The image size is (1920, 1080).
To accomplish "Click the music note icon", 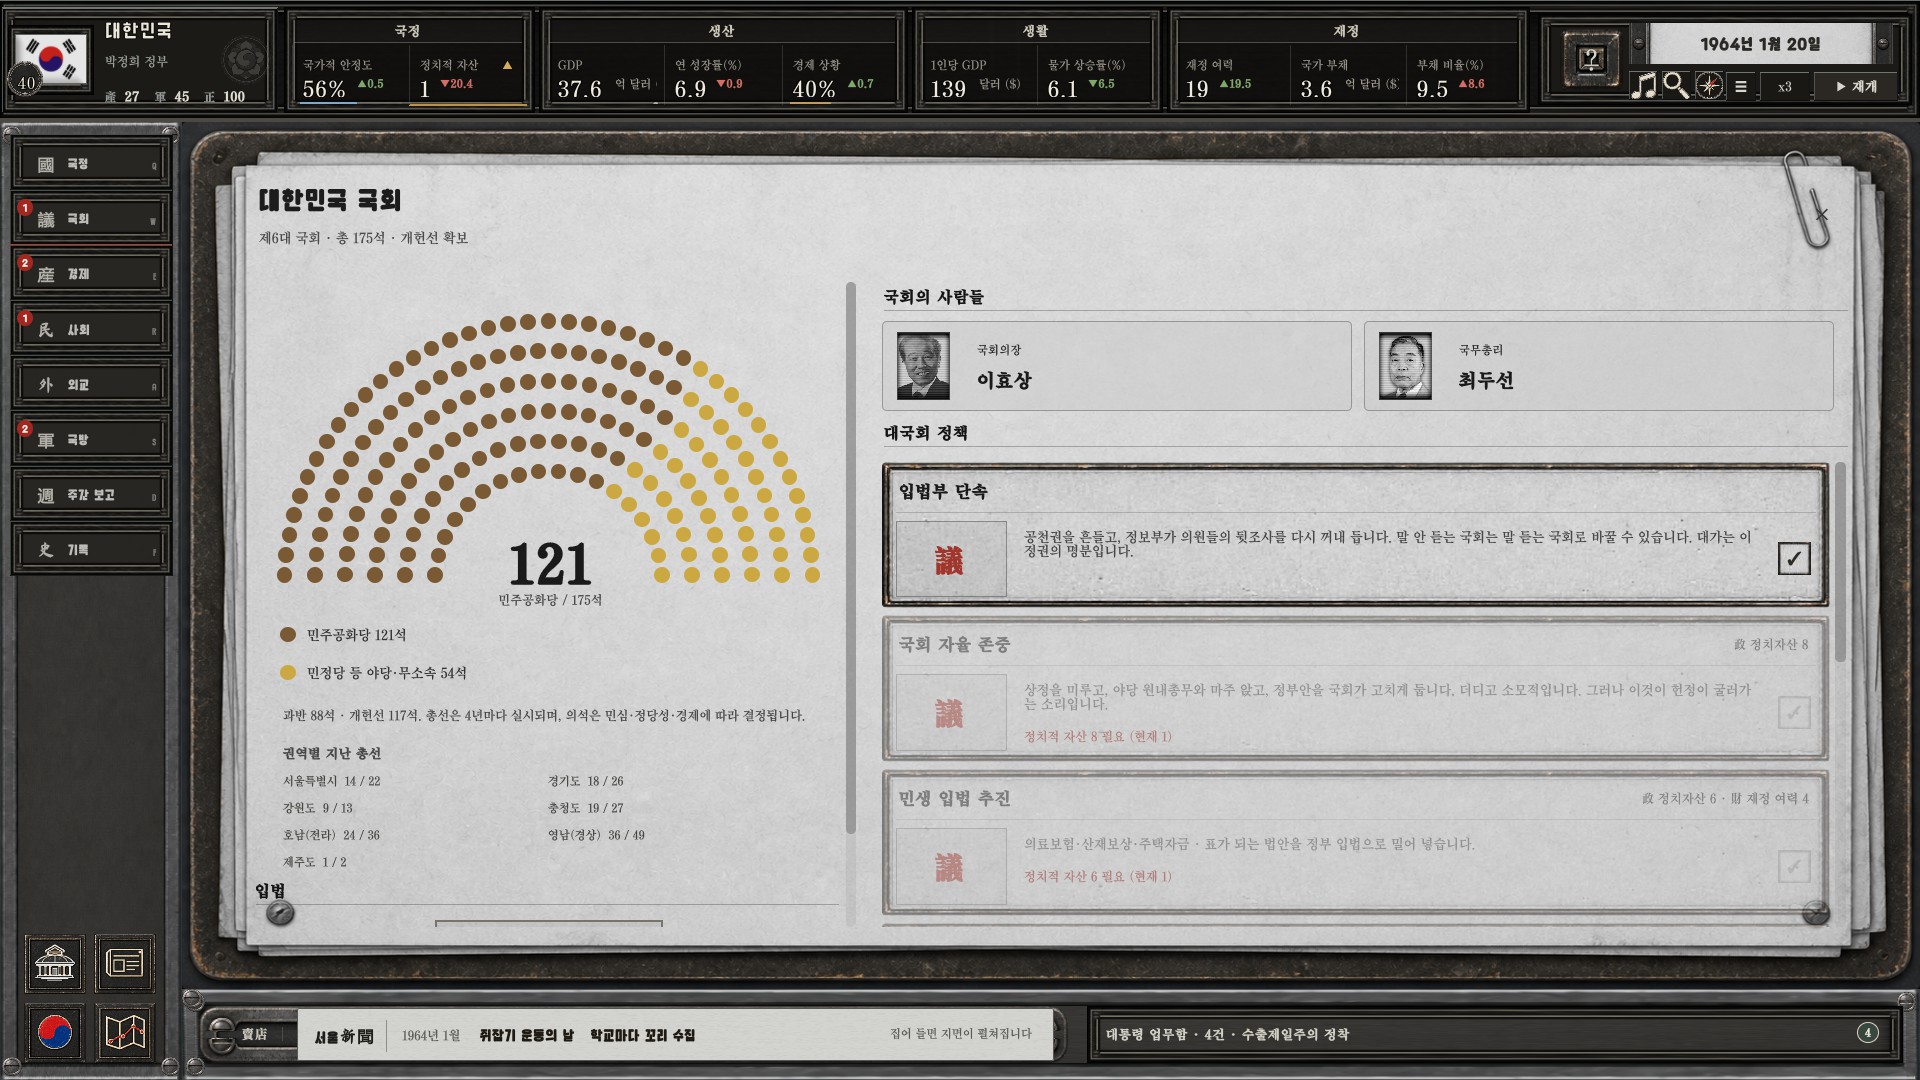I will pyautogui.click(x=1643, y=86).
